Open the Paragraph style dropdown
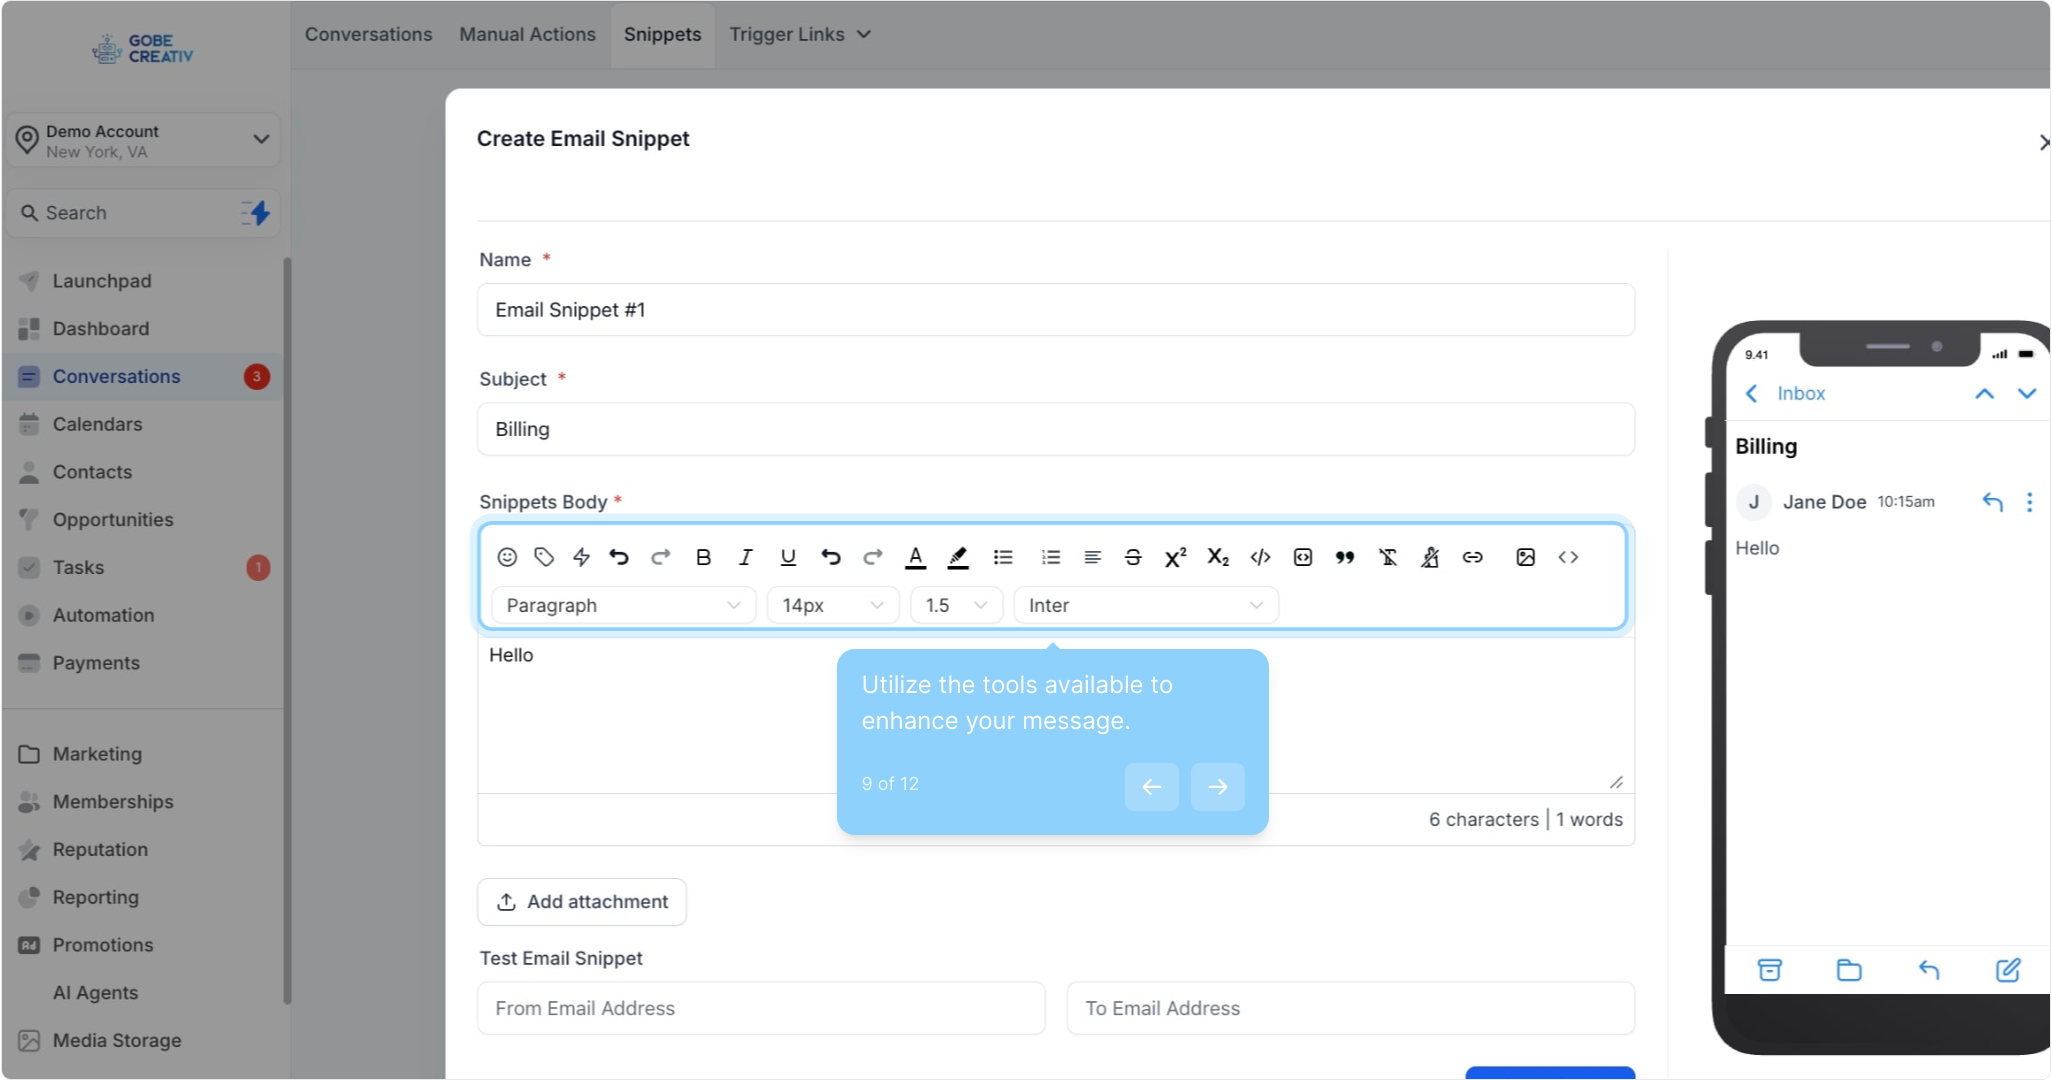 pos(622,605)
